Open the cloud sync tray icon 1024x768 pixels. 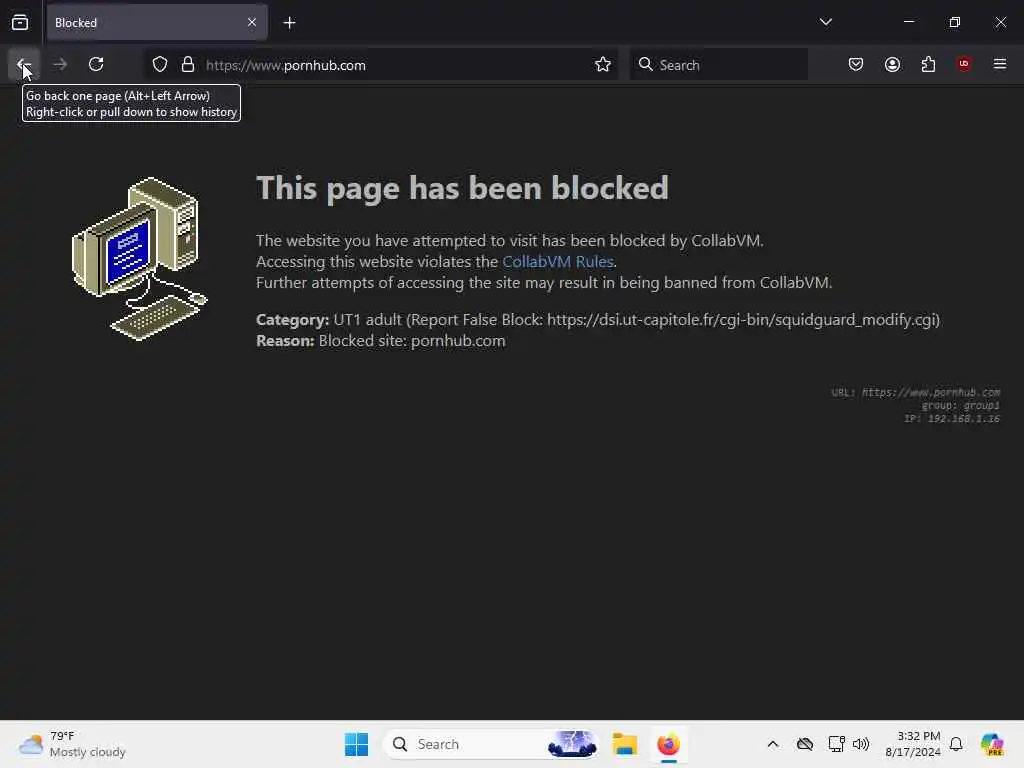(805, 744)
